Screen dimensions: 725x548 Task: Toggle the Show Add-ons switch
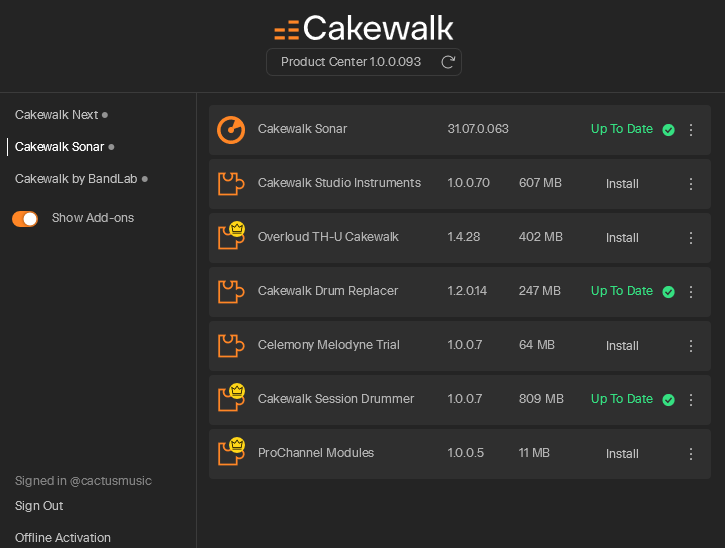25,219
